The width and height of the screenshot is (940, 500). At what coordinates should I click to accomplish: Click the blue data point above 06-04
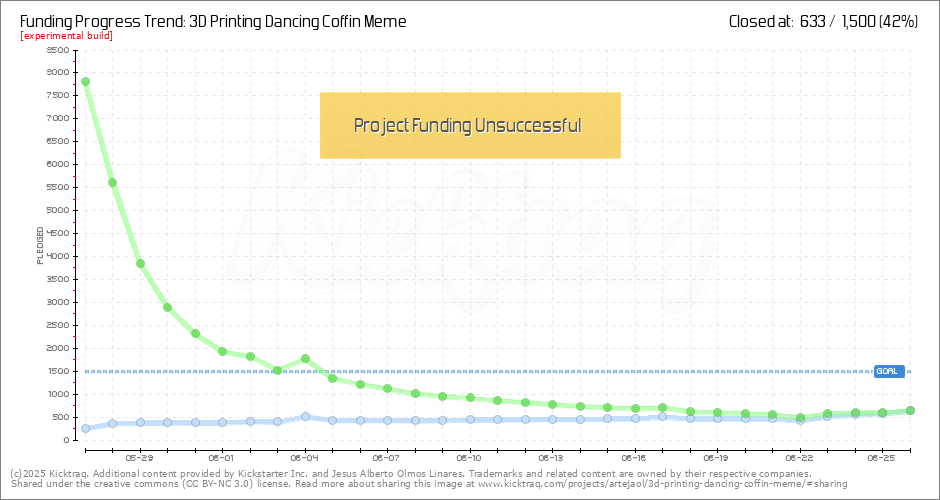pos(305,416)
